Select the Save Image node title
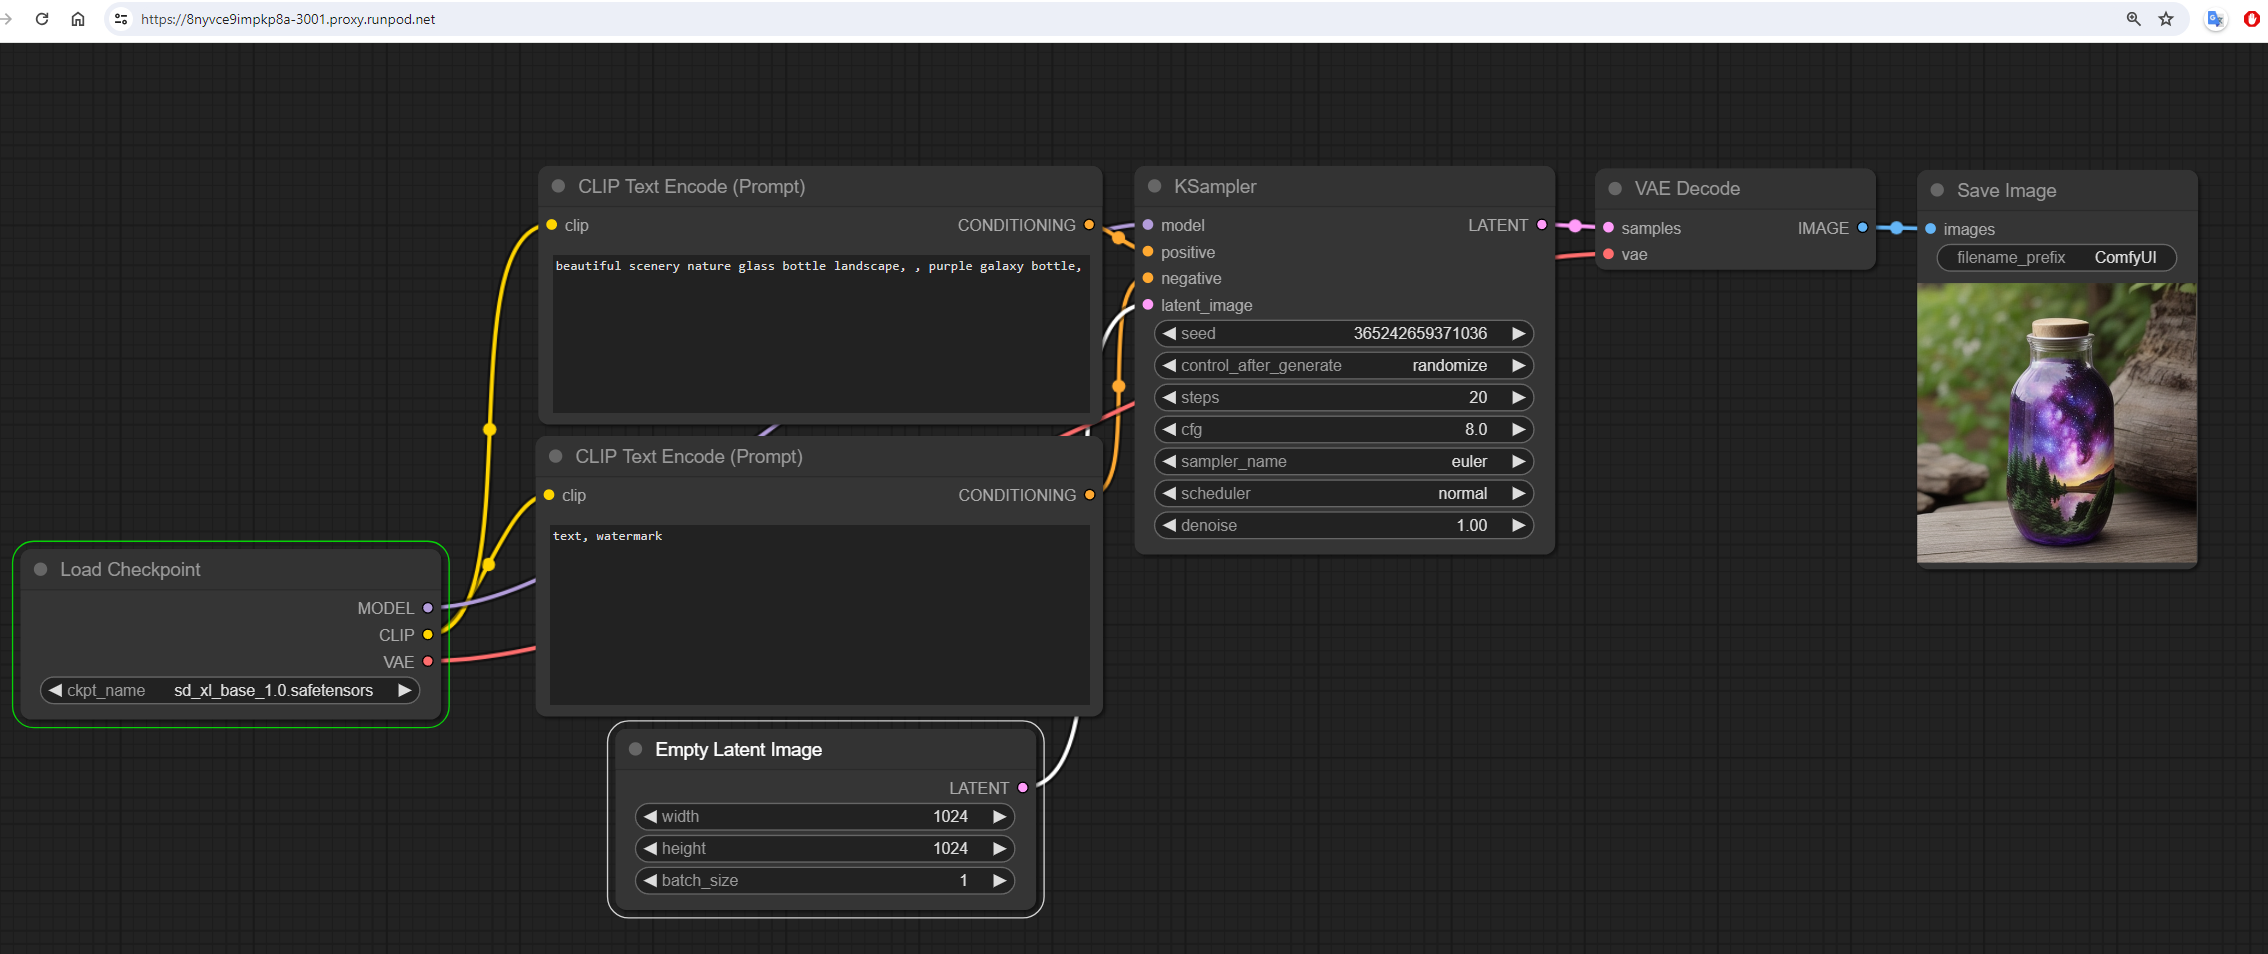 pyautogui.click(x=2006, y=190)
